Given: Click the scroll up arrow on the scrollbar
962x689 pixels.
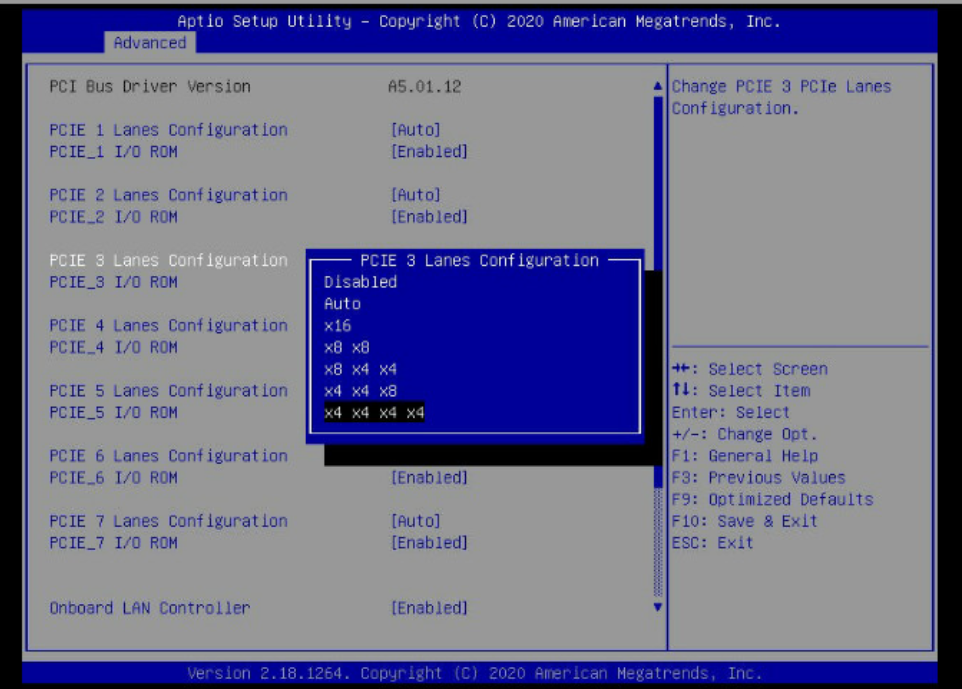Looking at the screenshot, I should (x=657, y=87).
